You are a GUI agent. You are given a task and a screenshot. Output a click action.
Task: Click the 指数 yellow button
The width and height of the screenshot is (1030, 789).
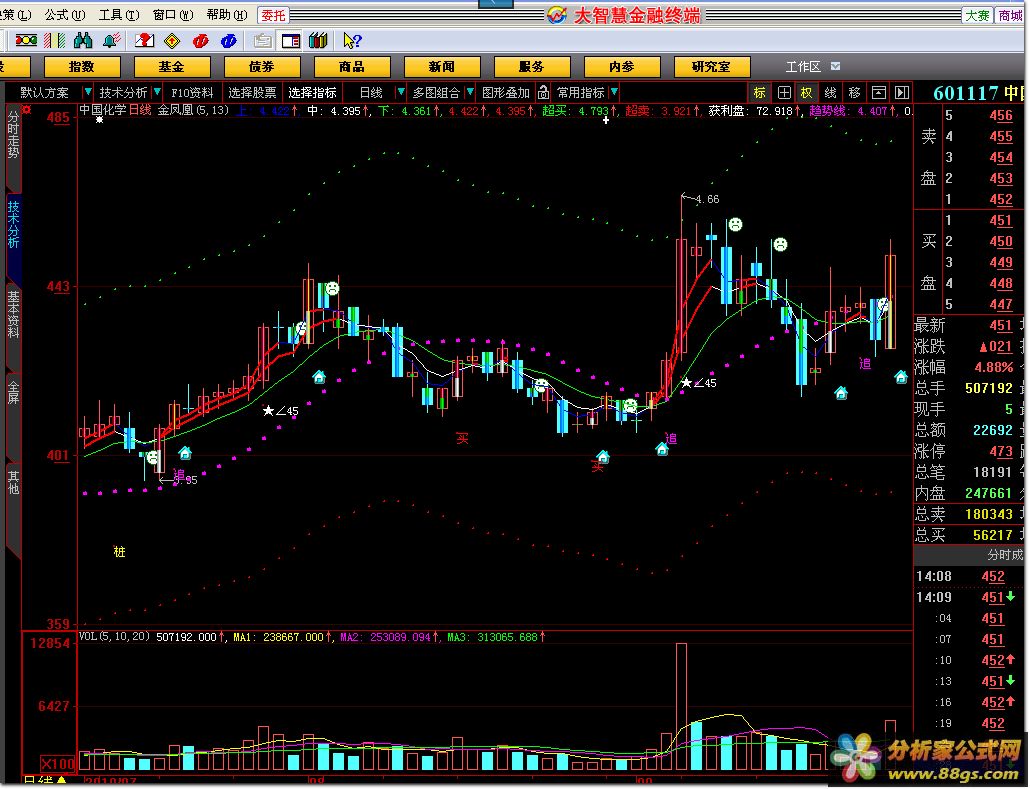[x=82, y=66]
